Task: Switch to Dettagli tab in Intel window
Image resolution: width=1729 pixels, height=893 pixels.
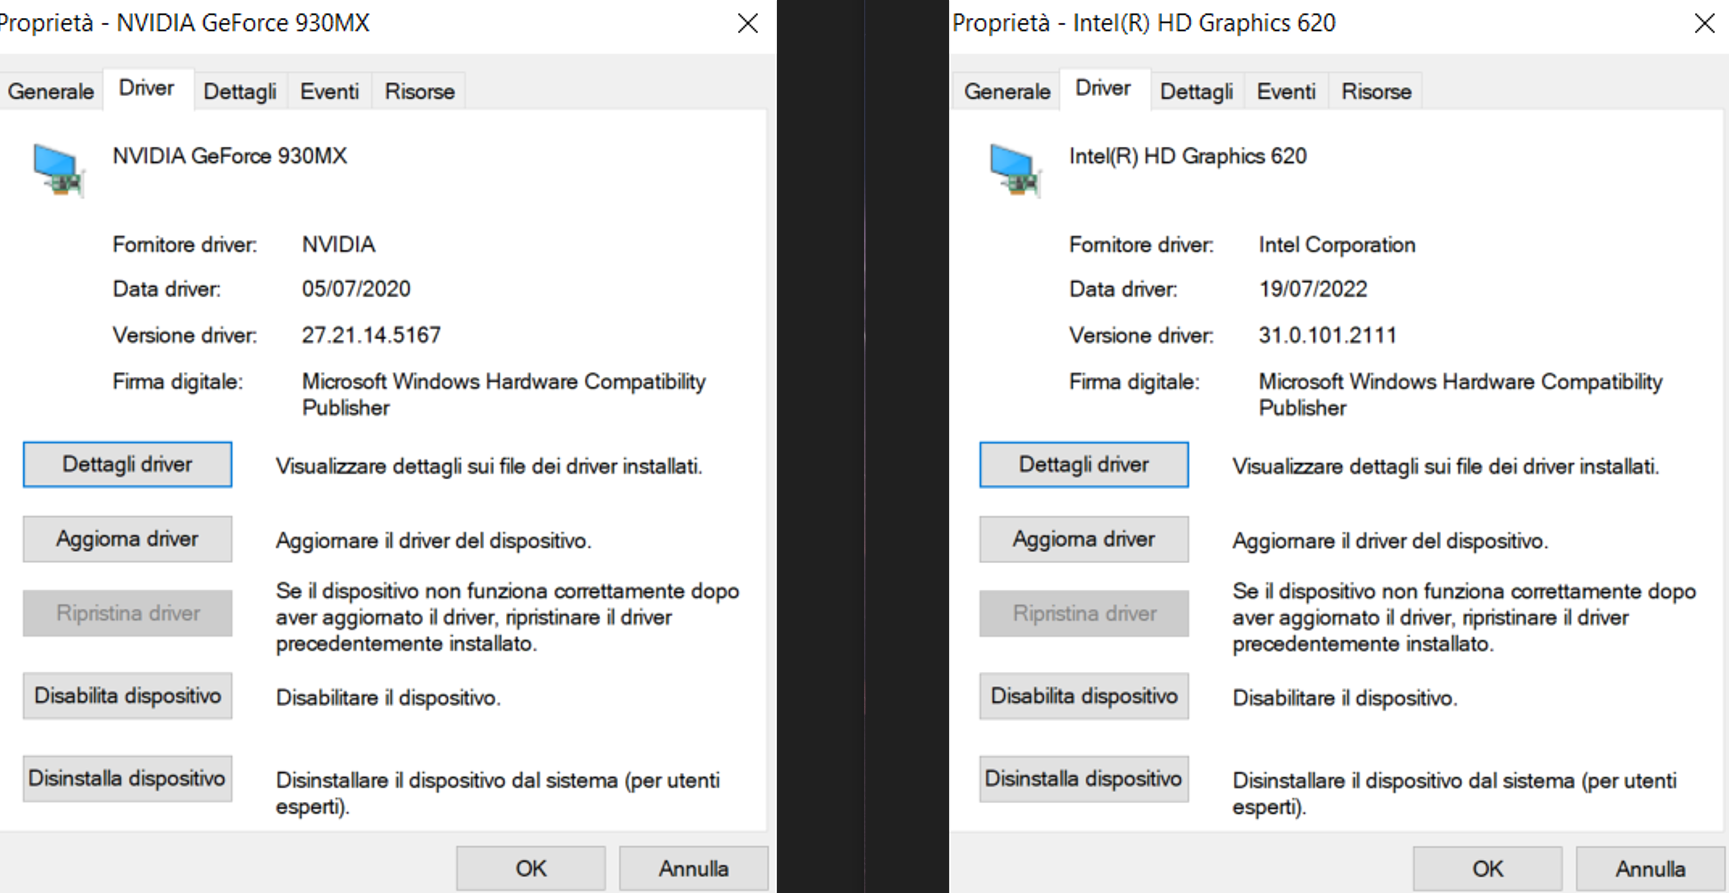Action: pyautogui.click(x=1196, y=91)
